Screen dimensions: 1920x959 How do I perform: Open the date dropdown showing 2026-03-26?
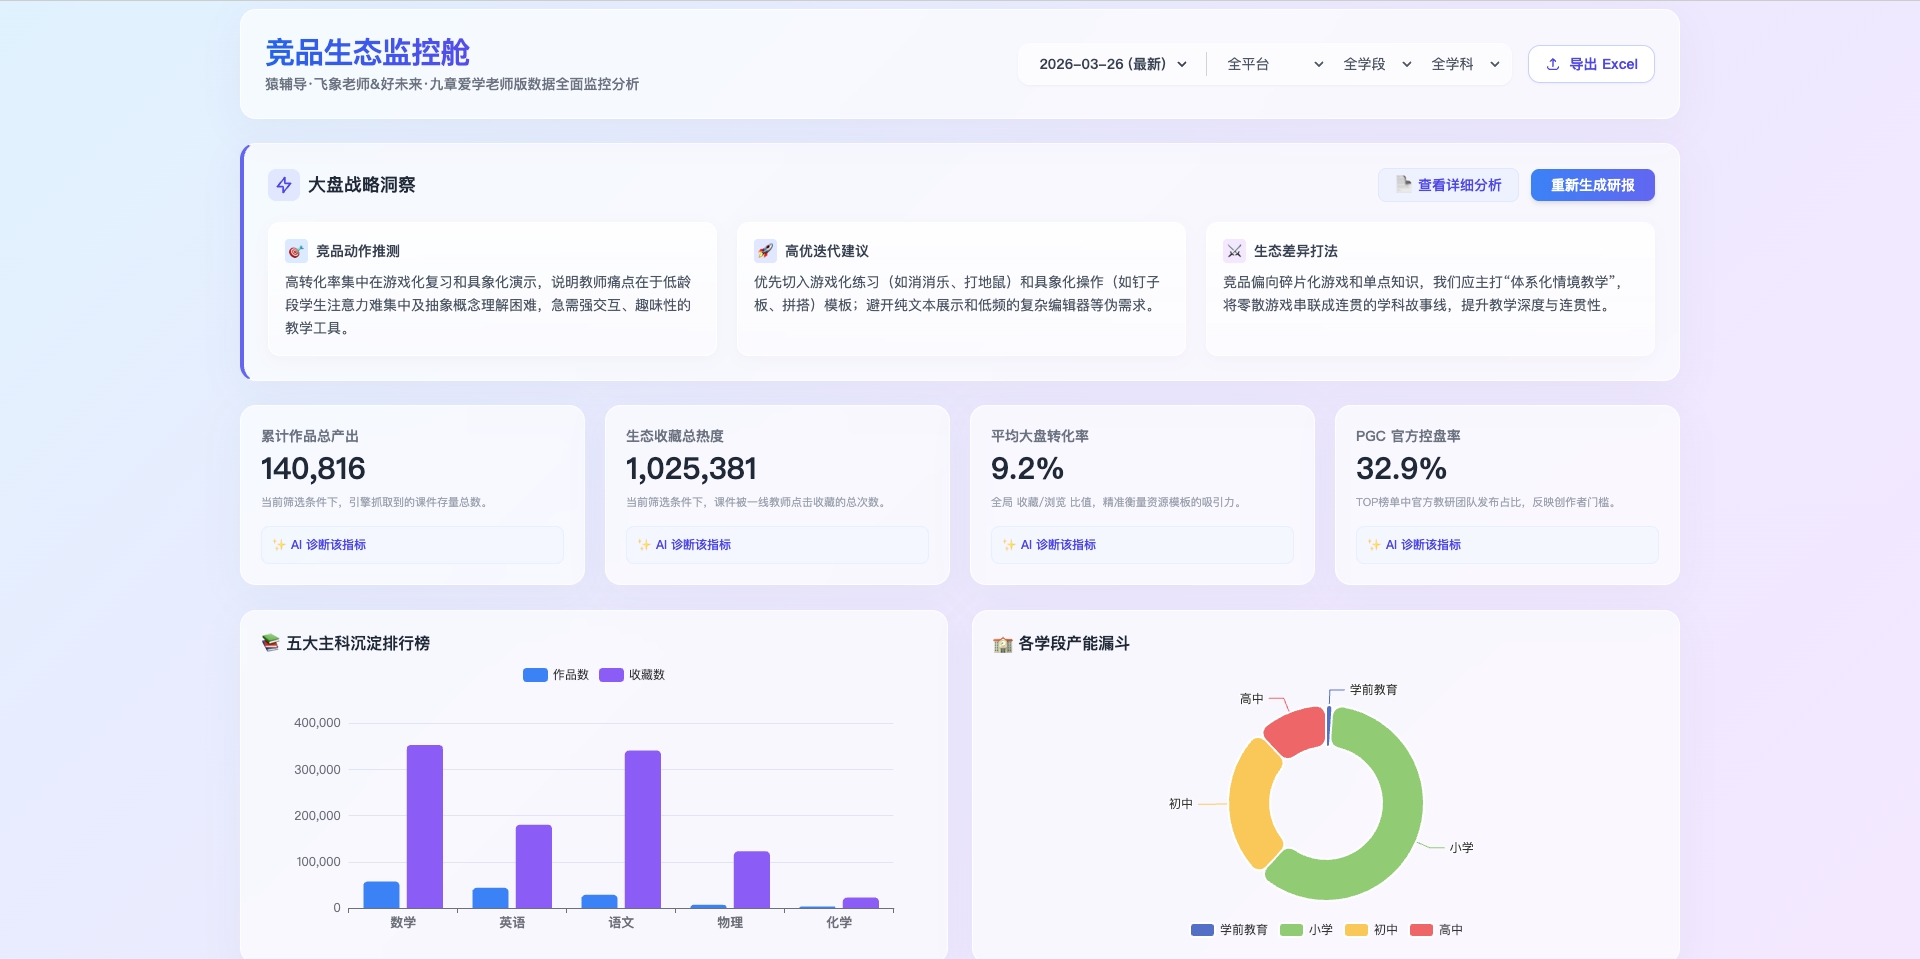(1112, 64)
